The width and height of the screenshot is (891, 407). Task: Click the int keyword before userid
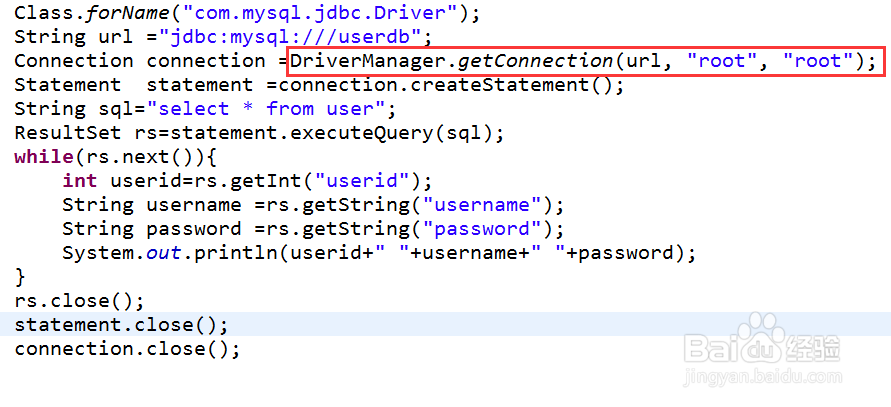coord(80,181)
